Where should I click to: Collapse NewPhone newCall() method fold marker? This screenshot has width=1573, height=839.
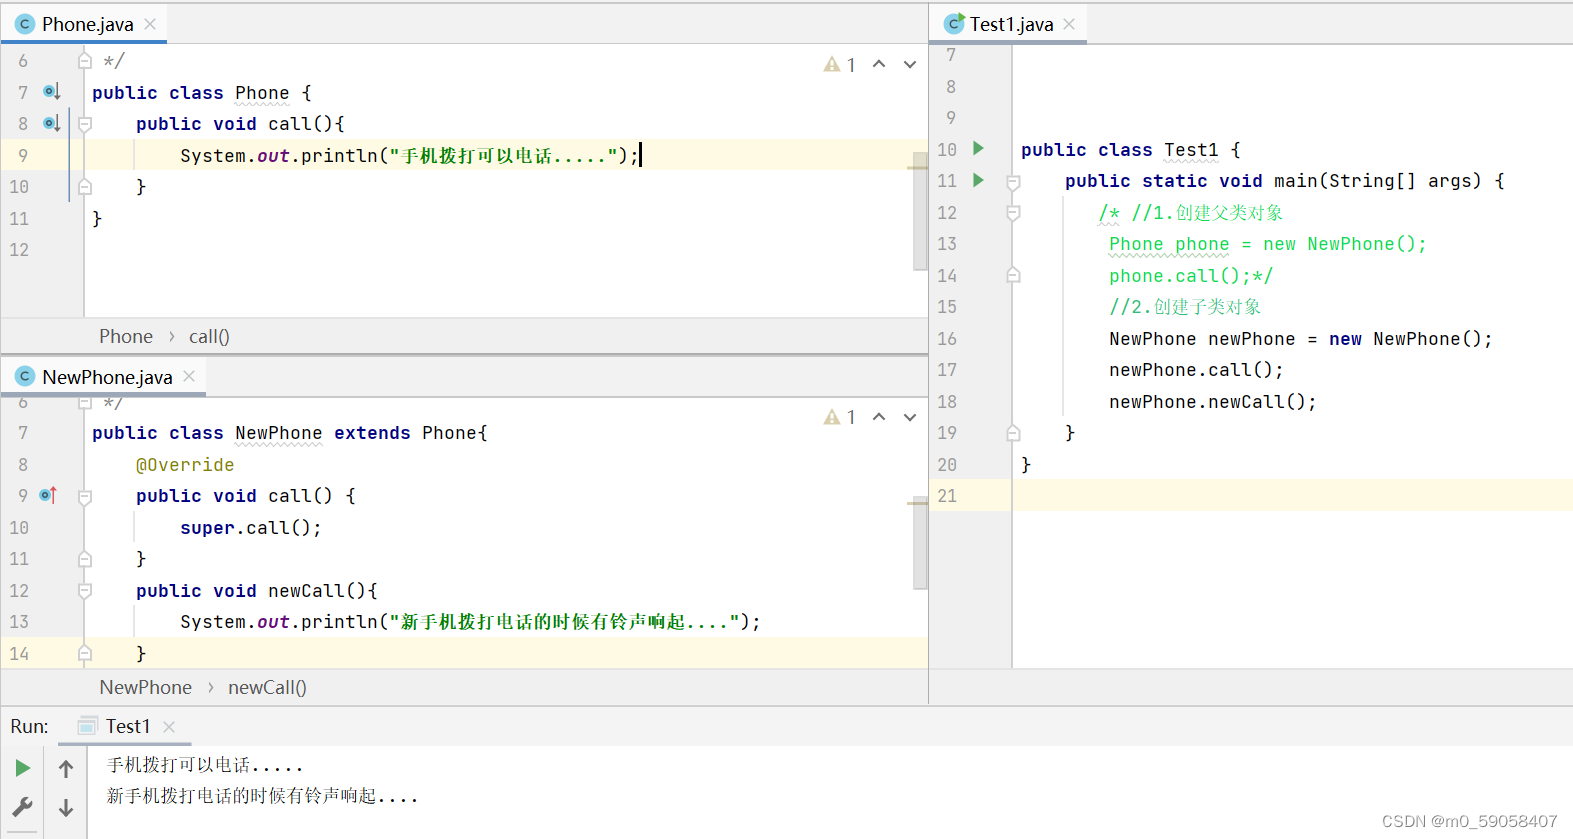(x=85, y=591)
